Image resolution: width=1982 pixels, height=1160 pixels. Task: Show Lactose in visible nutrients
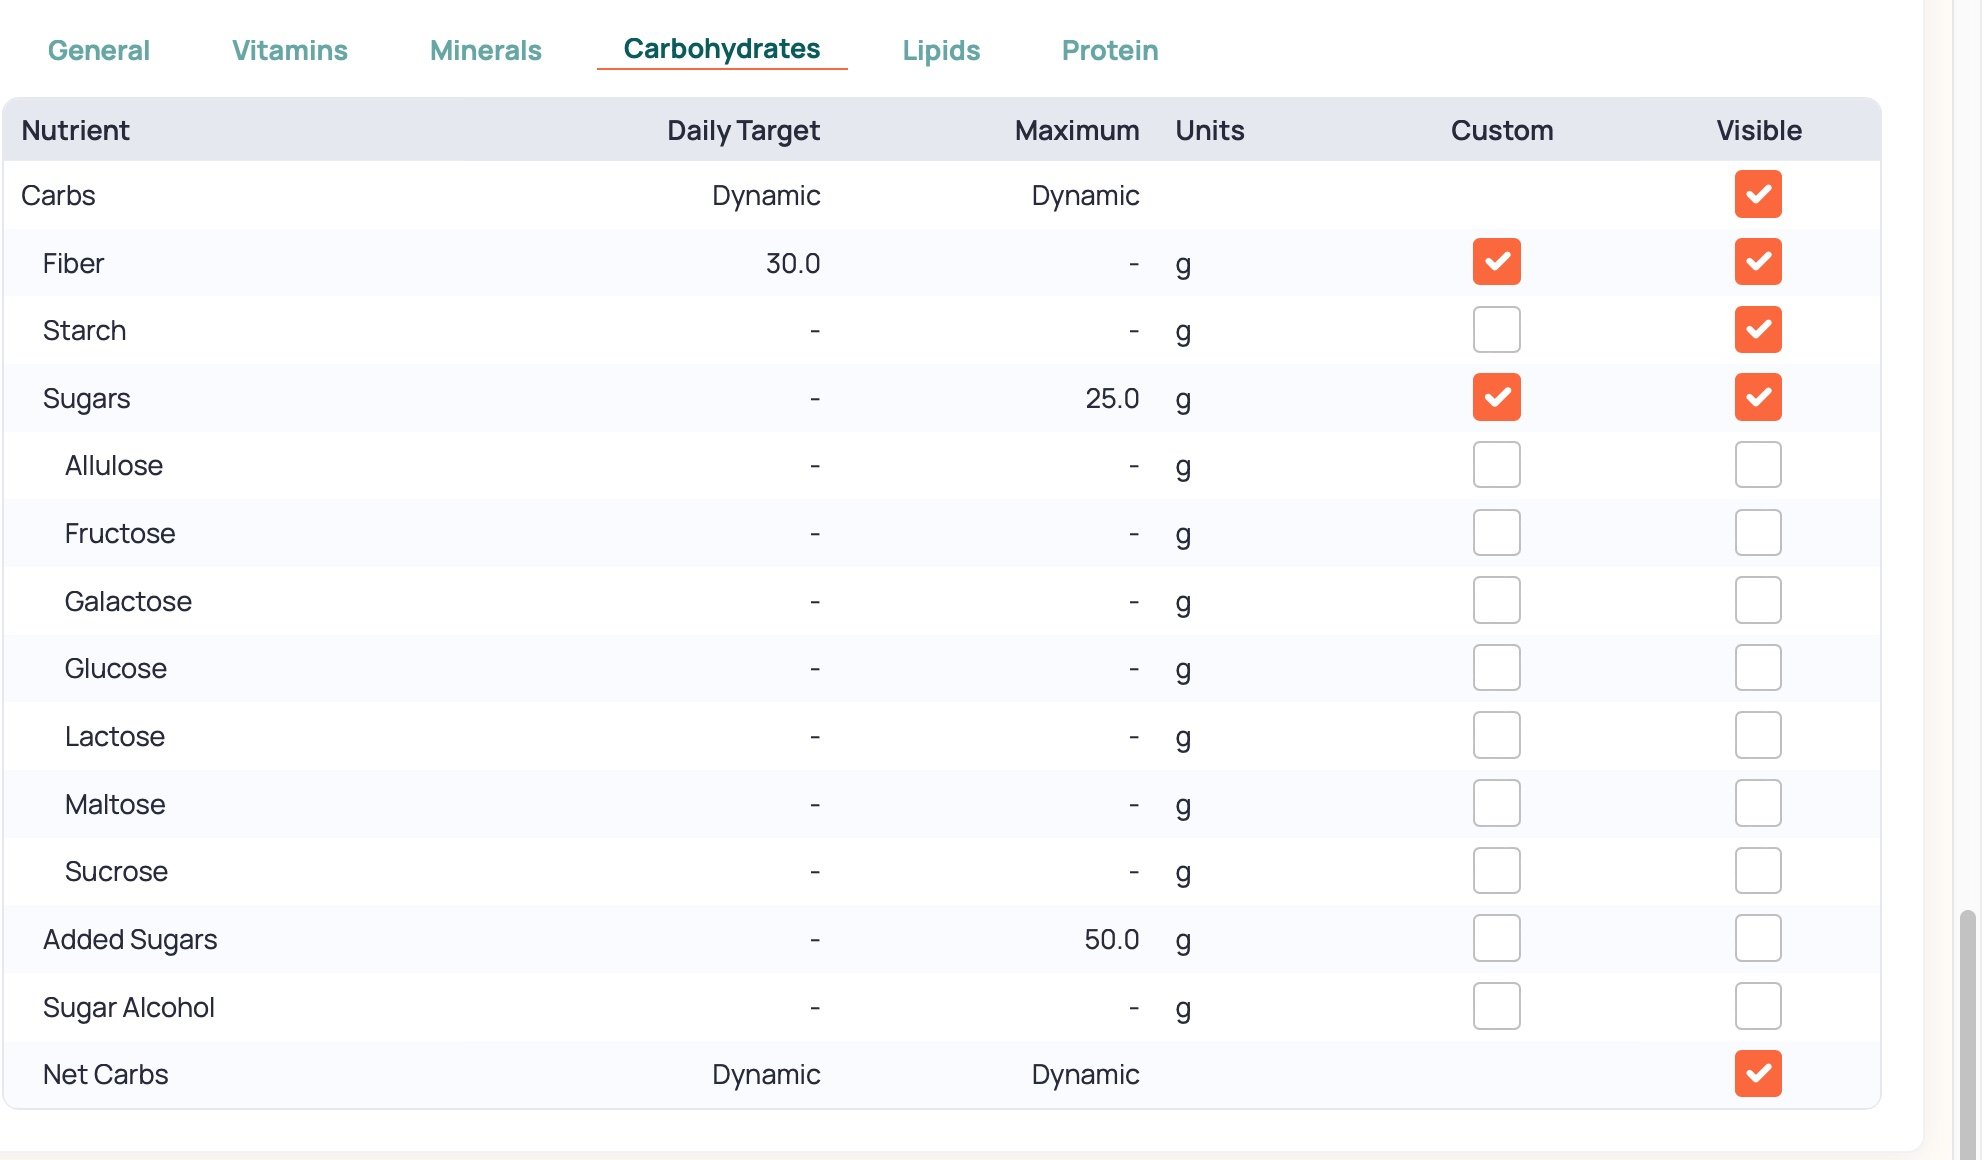(1757, 736)
